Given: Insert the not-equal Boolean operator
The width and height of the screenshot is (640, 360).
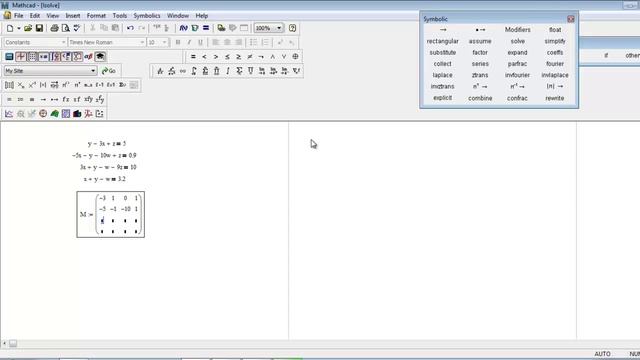Looking at the screenshot, I should [250, 57].
